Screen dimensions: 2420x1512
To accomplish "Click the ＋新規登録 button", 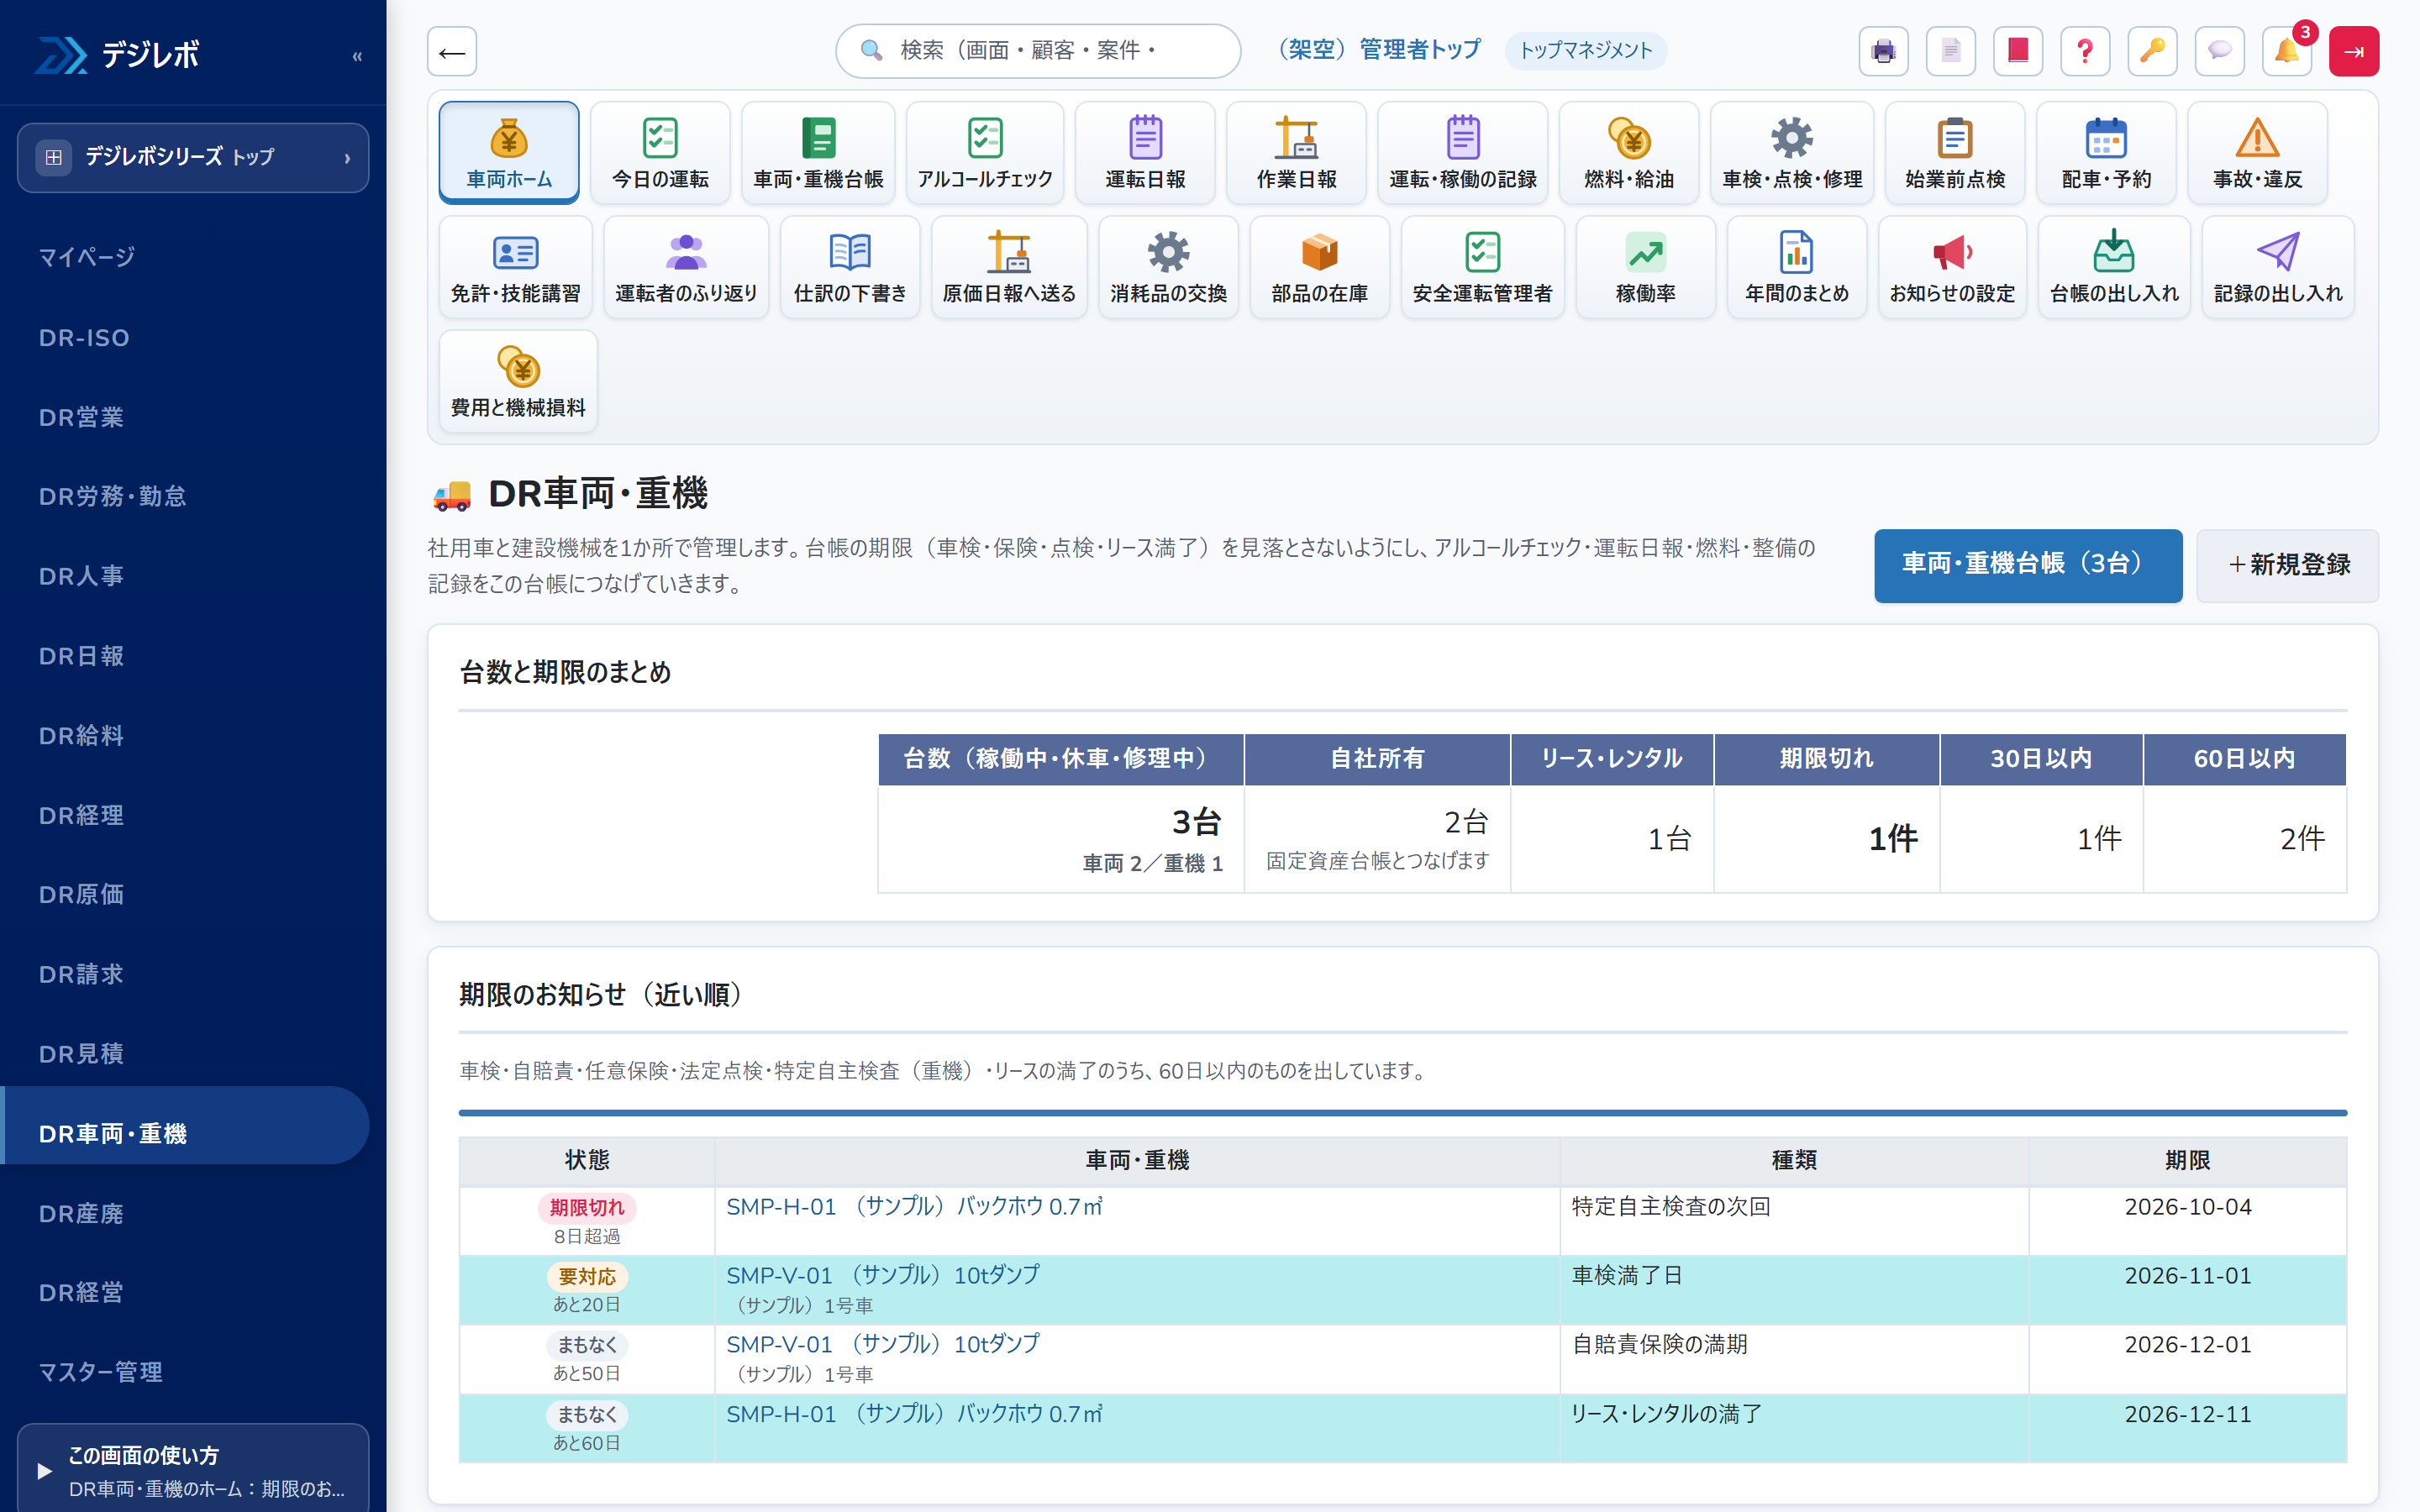I will coord(2288,565).
